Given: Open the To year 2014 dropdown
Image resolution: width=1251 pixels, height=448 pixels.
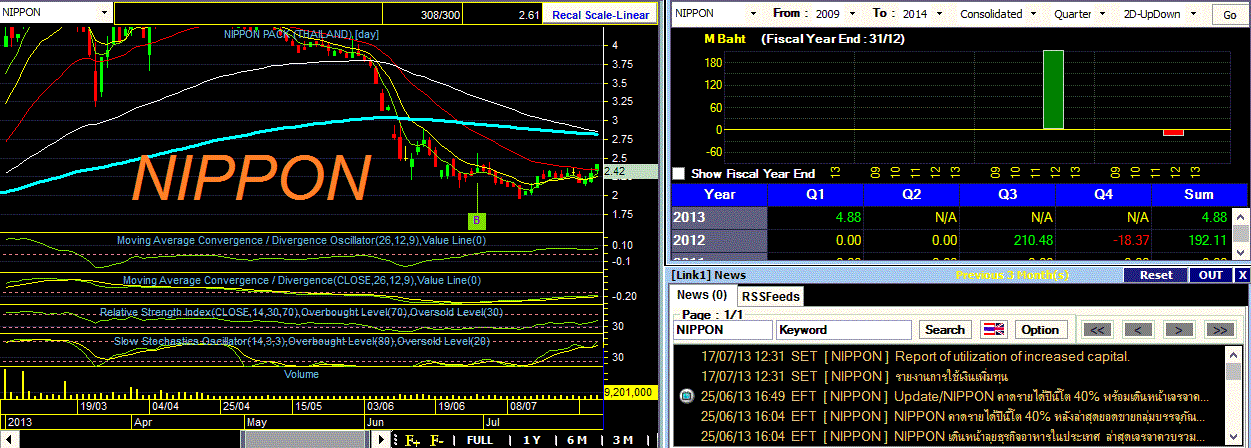Looking at the screenshot, I should 937,14.
